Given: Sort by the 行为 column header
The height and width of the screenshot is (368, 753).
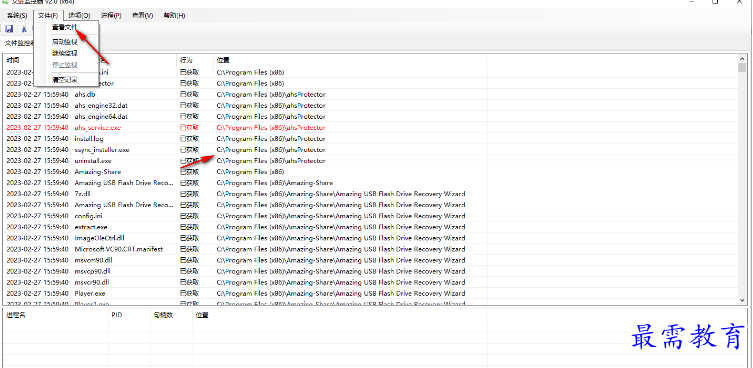Looking at the screenshot, I should point(195,60).
